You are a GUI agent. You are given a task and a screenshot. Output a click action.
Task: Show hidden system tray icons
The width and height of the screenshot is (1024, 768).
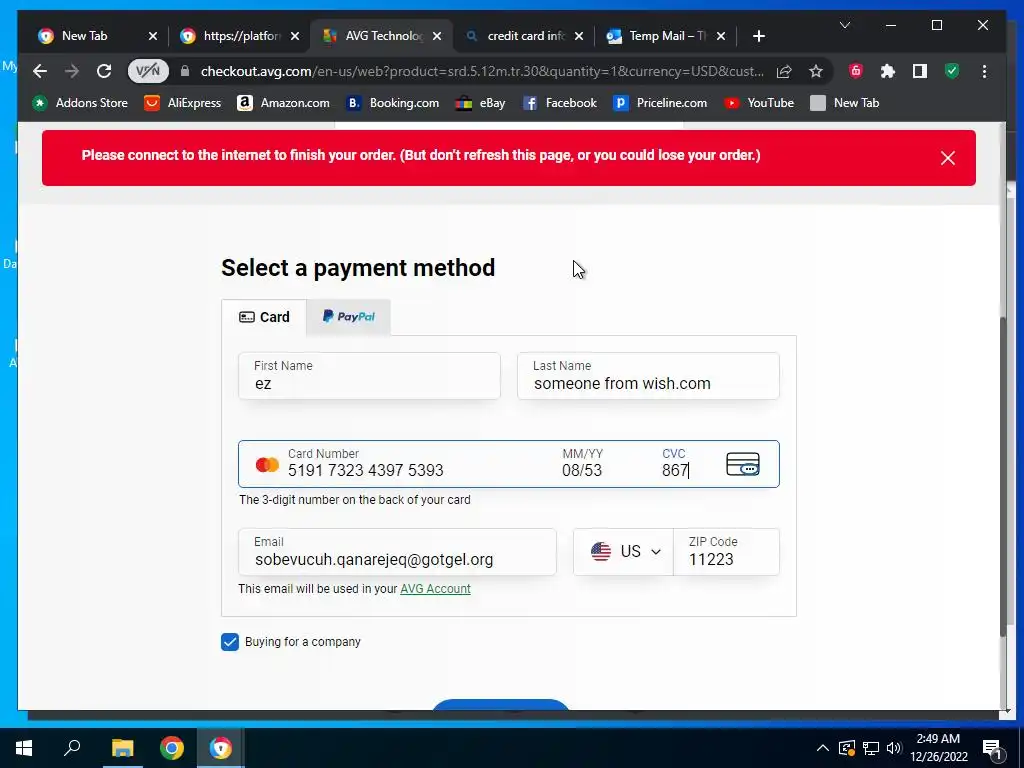823,748
